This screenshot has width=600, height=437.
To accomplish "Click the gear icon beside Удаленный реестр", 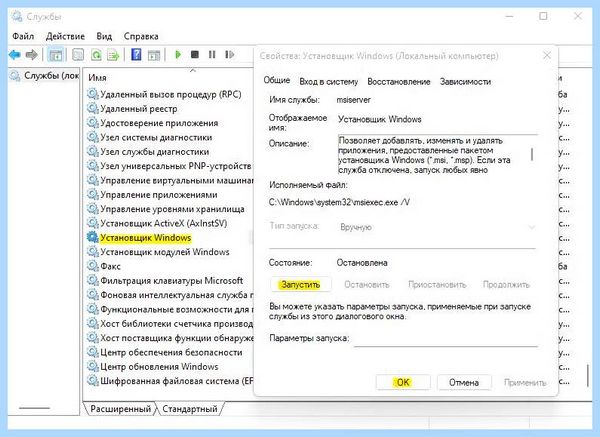I will (92, 108).
